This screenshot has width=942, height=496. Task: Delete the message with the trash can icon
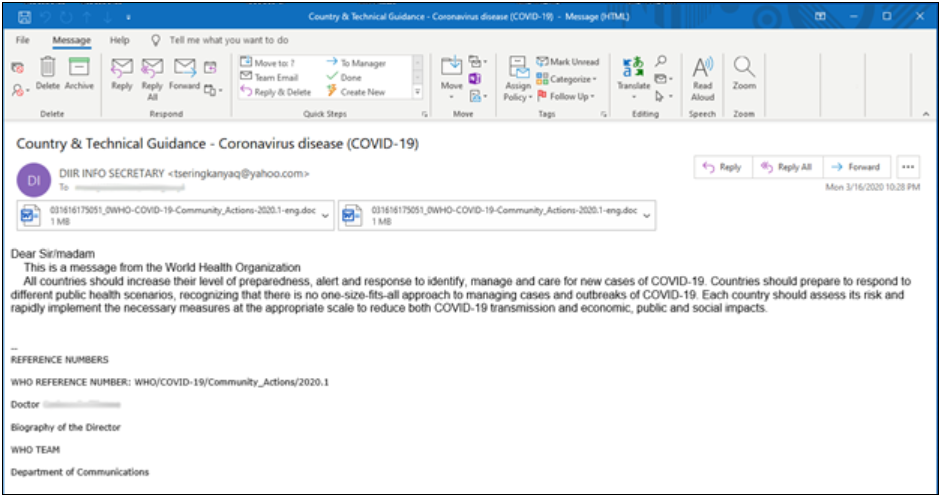(47, 74)
